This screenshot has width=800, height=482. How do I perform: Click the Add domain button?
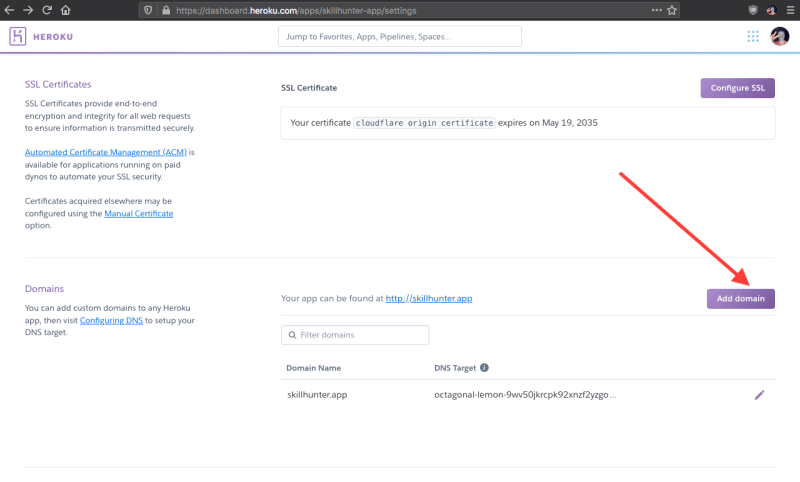741,298
